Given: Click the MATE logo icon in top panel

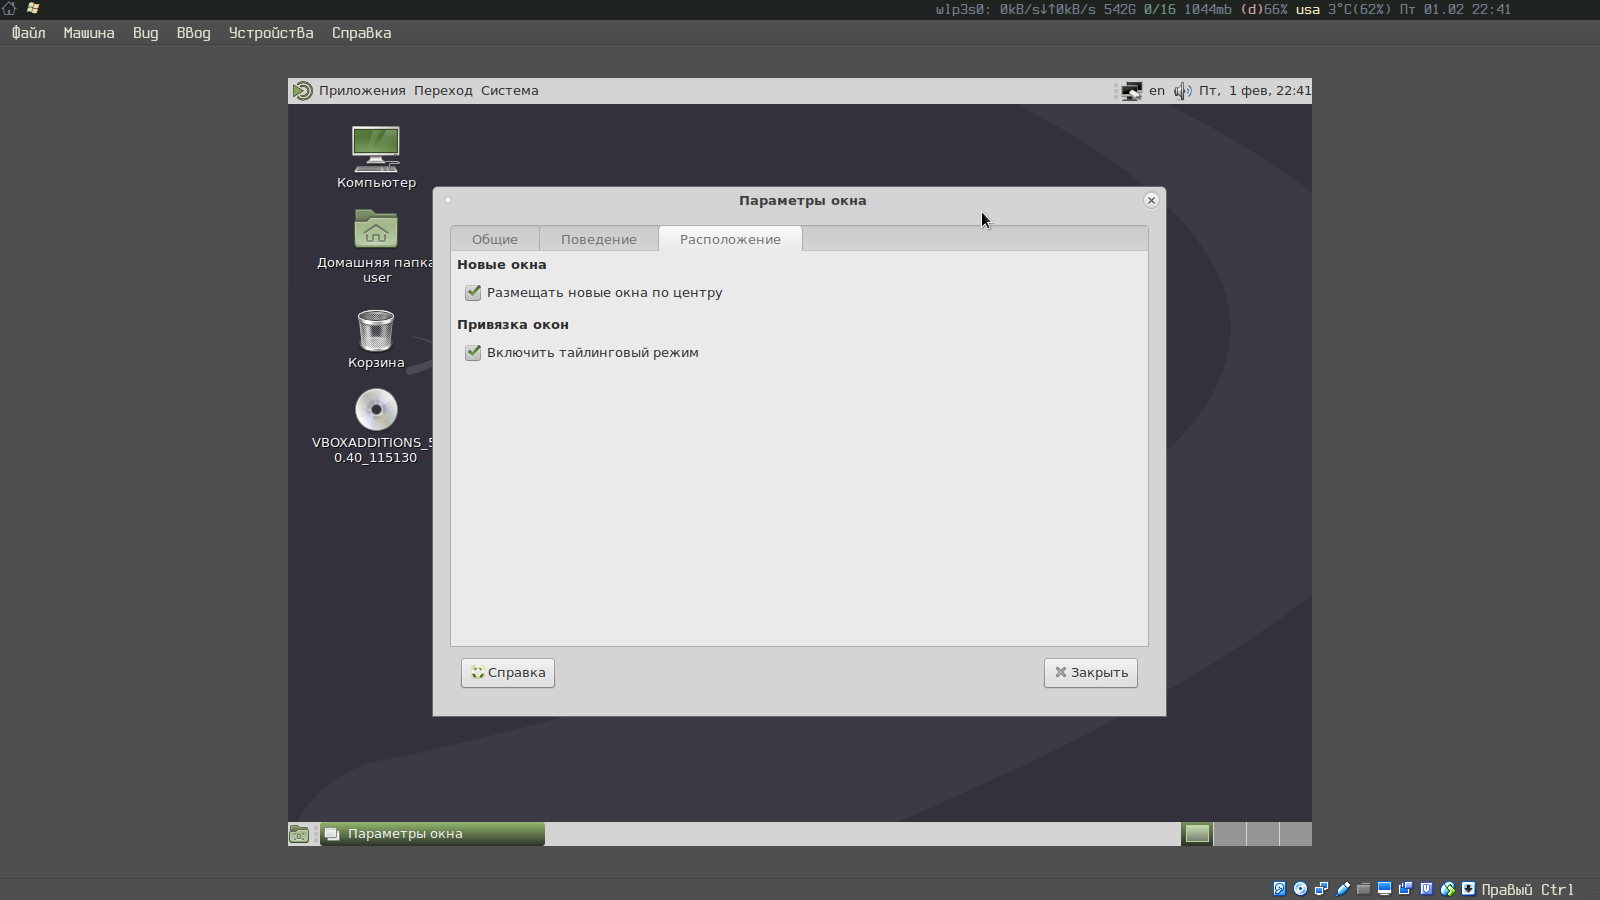Looking at the screenshot, I should click(x=302, y=91).
